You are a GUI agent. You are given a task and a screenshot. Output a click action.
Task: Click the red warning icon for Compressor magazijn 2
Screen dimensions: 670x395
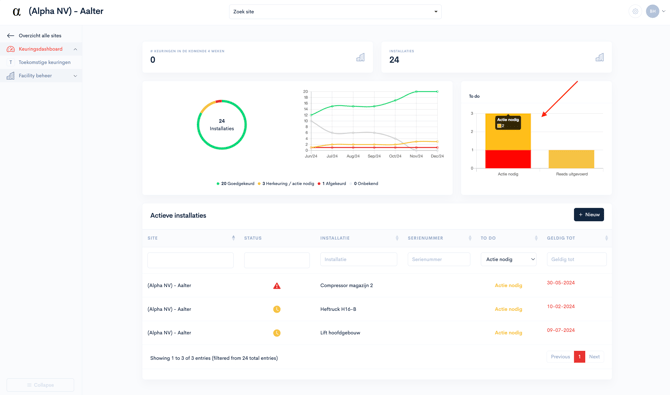[277, 286]
